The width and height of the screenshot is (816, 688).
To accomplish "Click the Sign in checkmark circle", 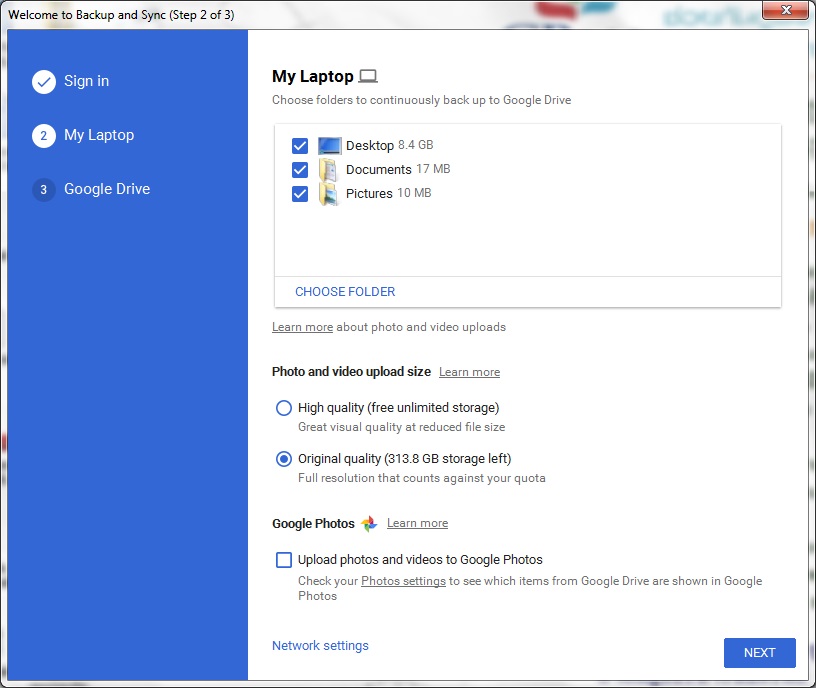I will click(44, 83).
